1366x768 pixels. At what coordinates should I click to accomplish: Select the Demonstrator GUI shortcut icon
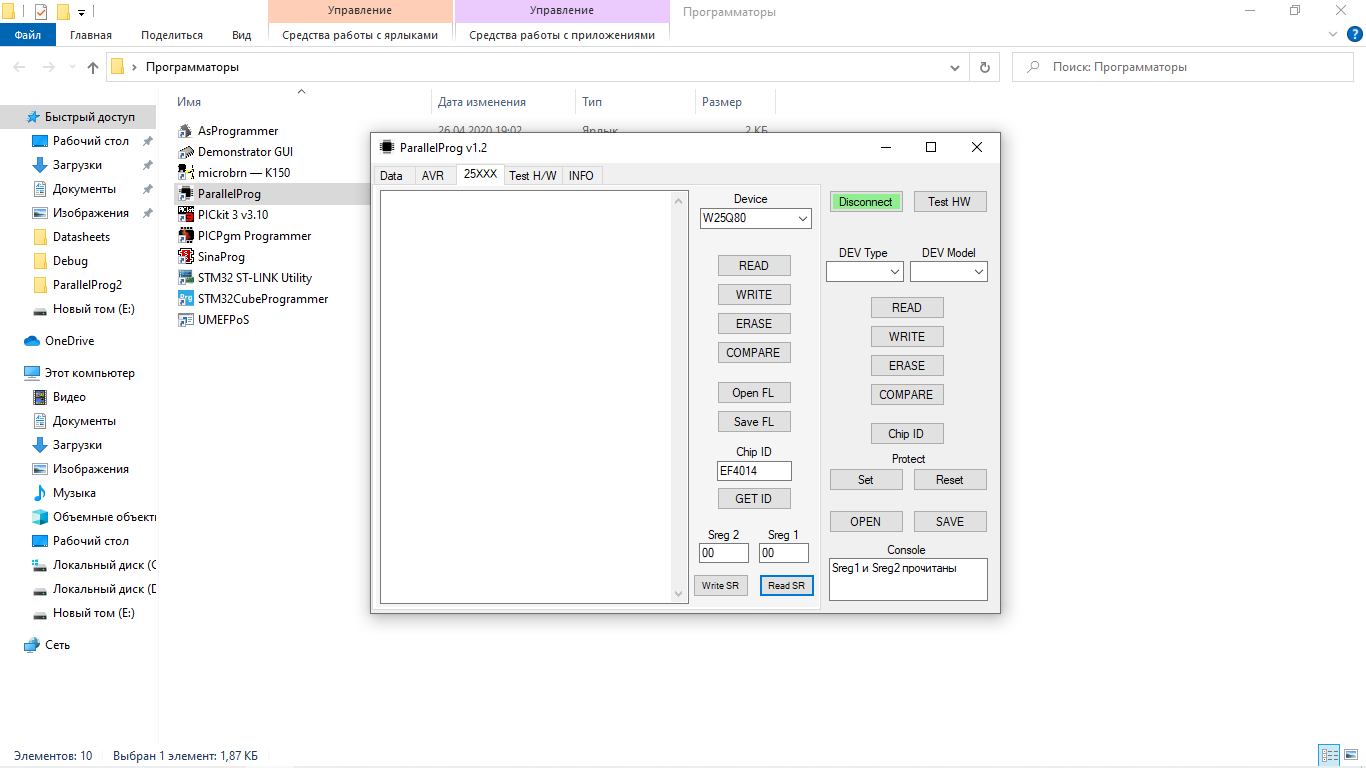[186, 152]
